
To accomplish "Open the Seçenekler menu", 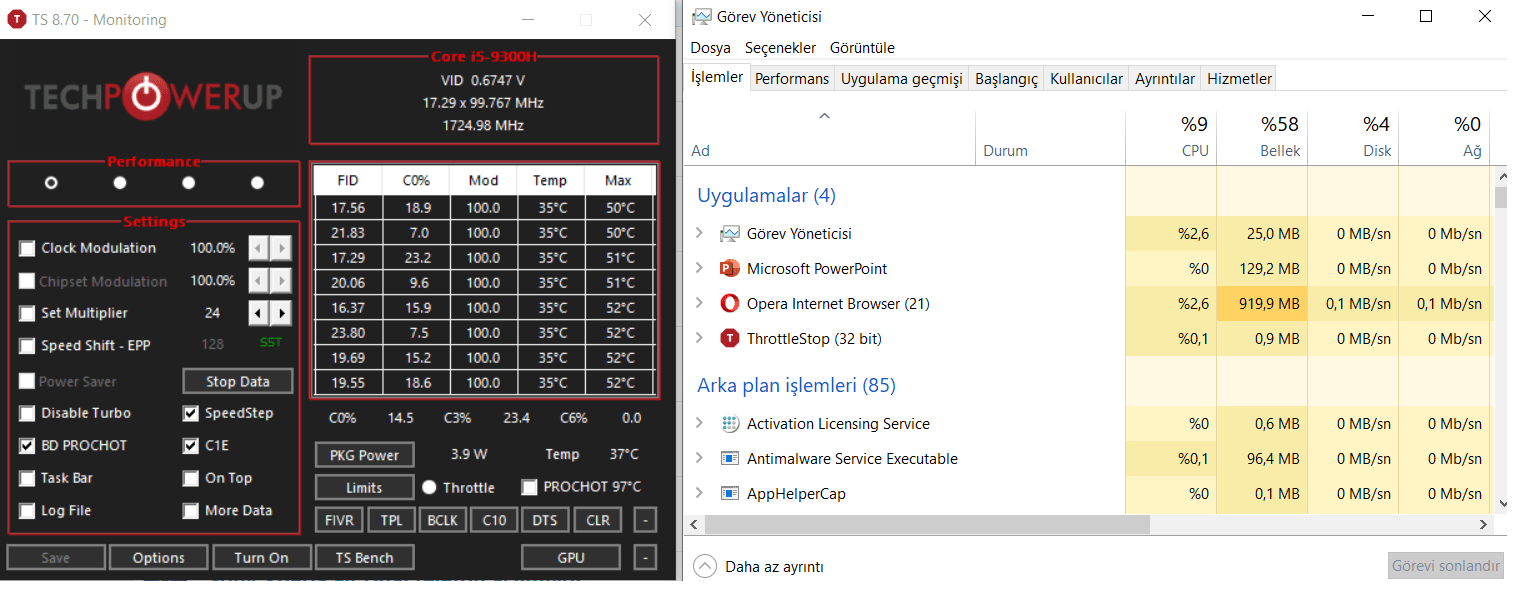I will [780, 48].
